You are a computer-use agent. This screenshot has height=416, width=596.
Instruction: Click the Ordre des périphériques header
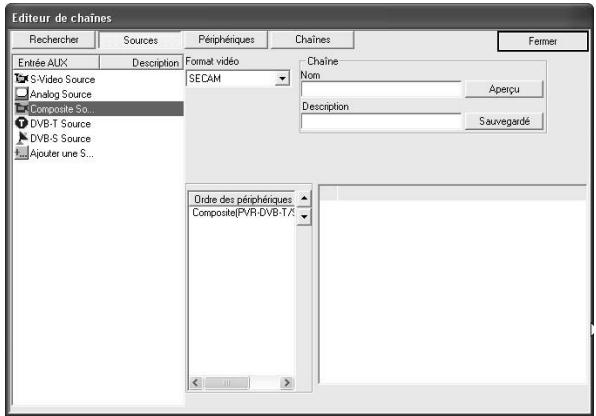[x=242, y=199]
